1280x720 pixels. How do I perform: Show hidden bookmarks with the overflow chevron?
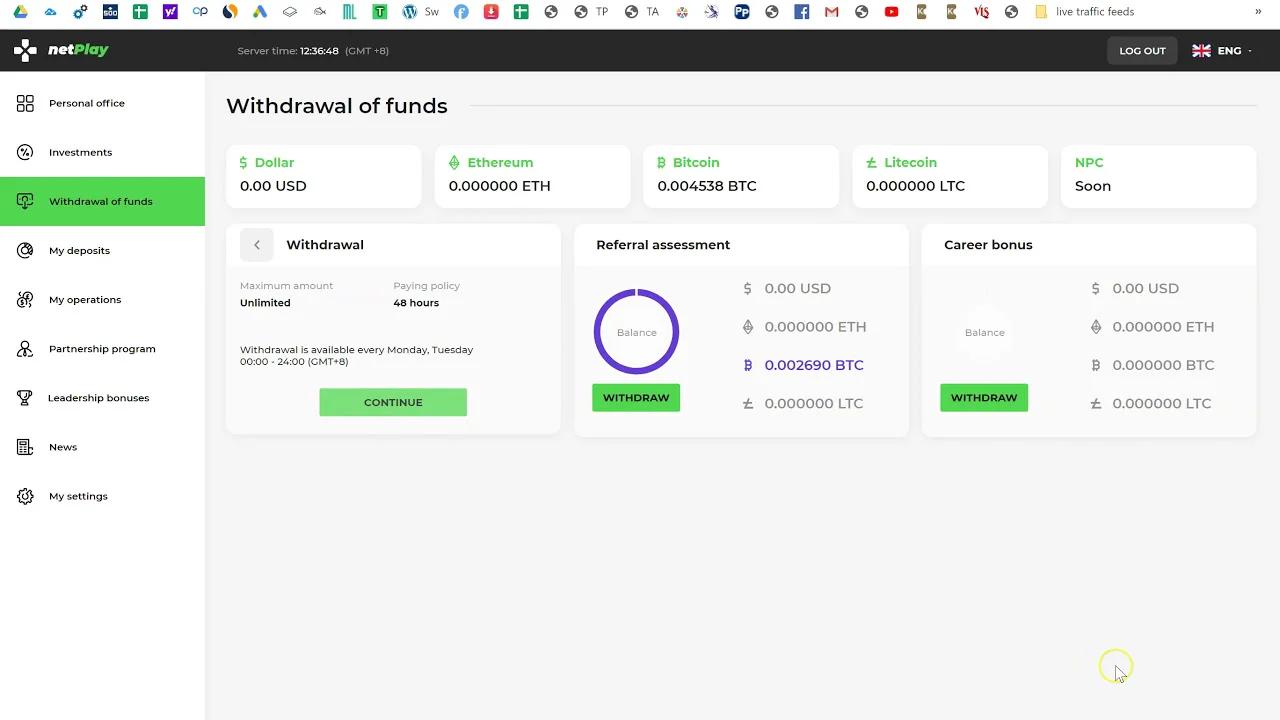click(x=1259, y=12)
